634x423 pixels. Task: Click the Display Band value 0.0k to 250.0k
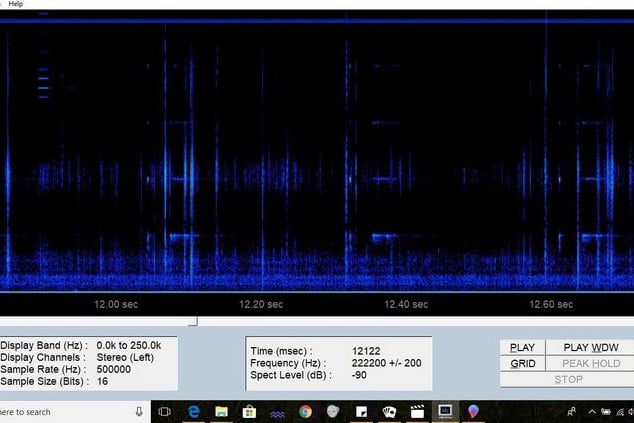pos(129,345)
